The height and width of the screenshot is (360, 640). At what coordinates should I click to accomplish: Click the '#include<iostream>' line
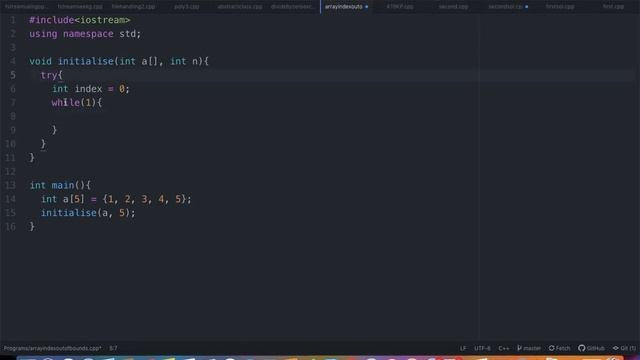point(80,20)
